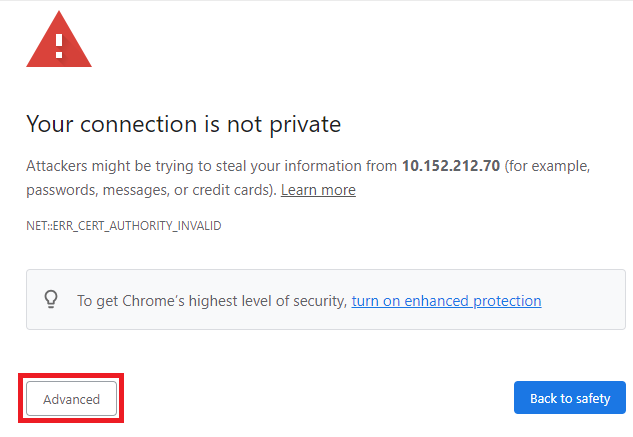Click the Your connection is not private heading
Screen dimensions: 633x437
[184, 124]
